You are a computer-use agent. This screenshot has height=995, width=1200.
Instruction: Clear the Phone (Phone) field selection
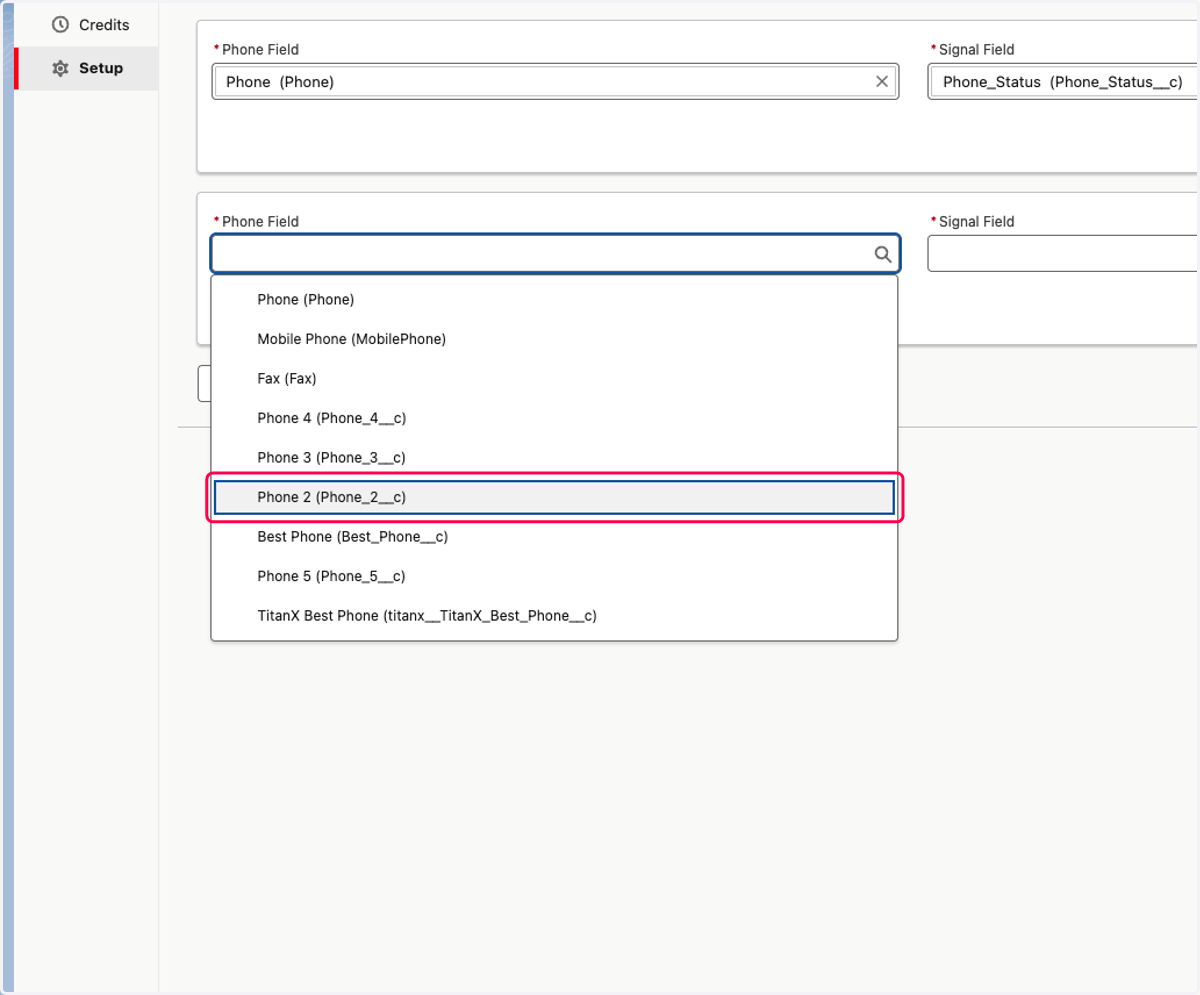pyautogui.click(x=882, y=82)
